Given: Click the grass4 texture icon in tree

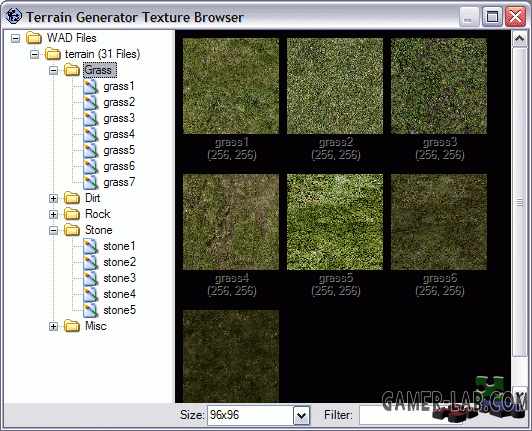Looking at the screenshot, I should coord(91,134).
